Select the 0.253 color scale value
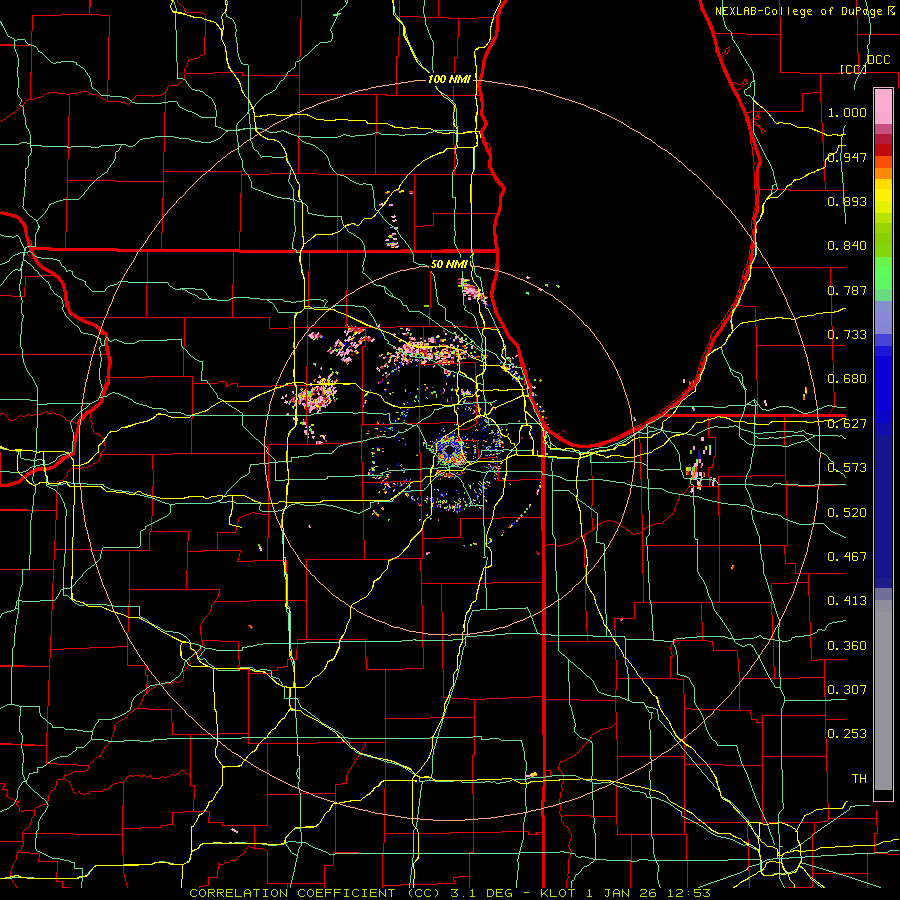The image size is (900, 900). coord(847,734)
